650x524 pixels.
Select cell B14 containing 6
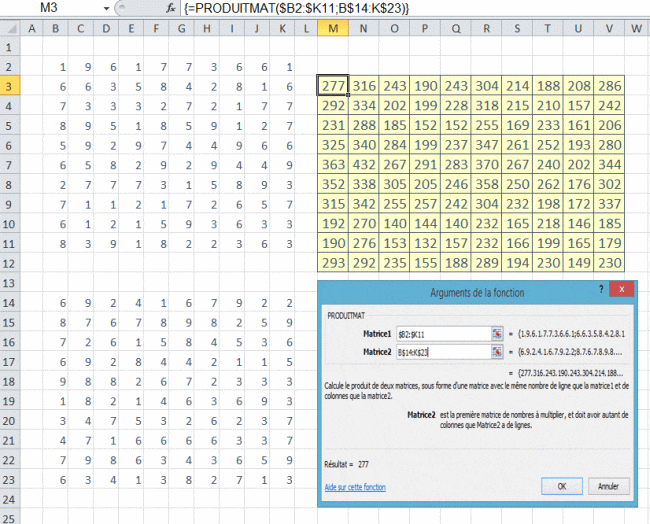pyautogui.click(x=56, y=303)
